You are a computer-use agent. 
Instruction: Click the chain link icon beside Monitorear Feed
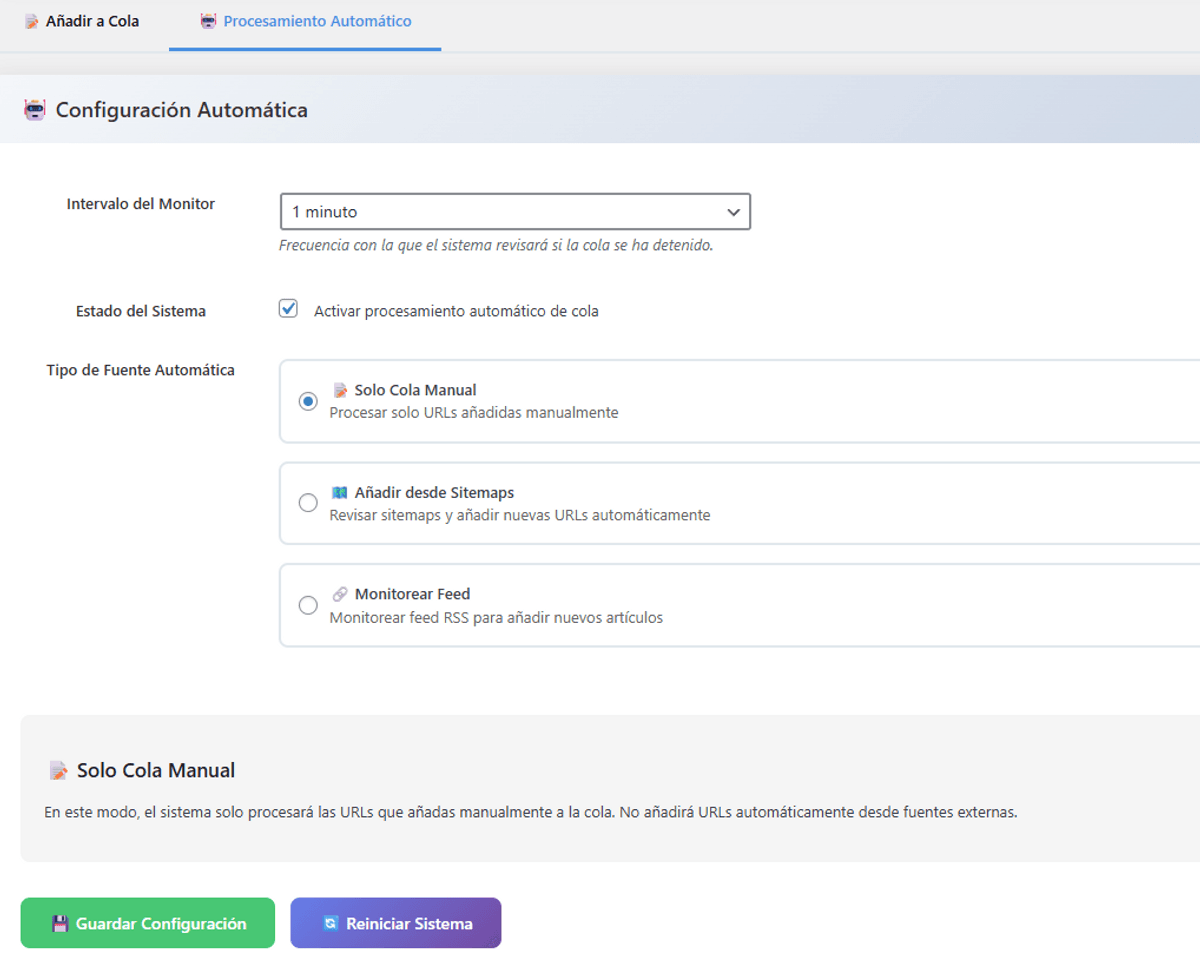click(x=340, y=594)
